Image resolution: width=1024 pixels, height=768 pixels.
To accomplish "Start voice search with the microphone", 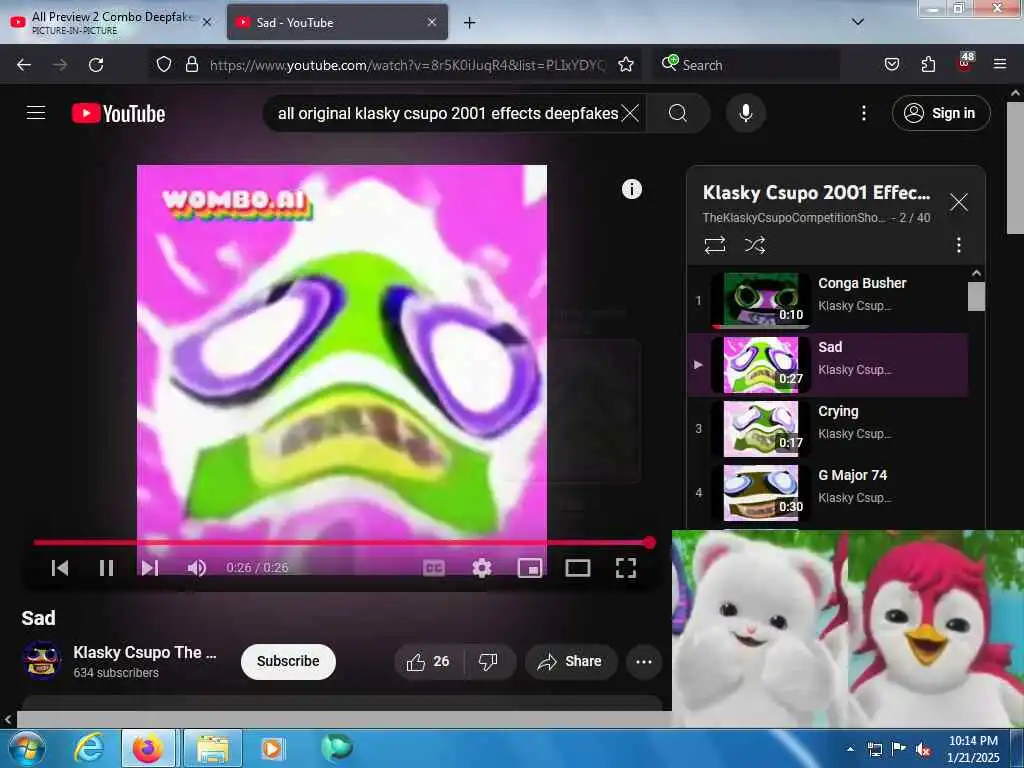I will (745, 114).
